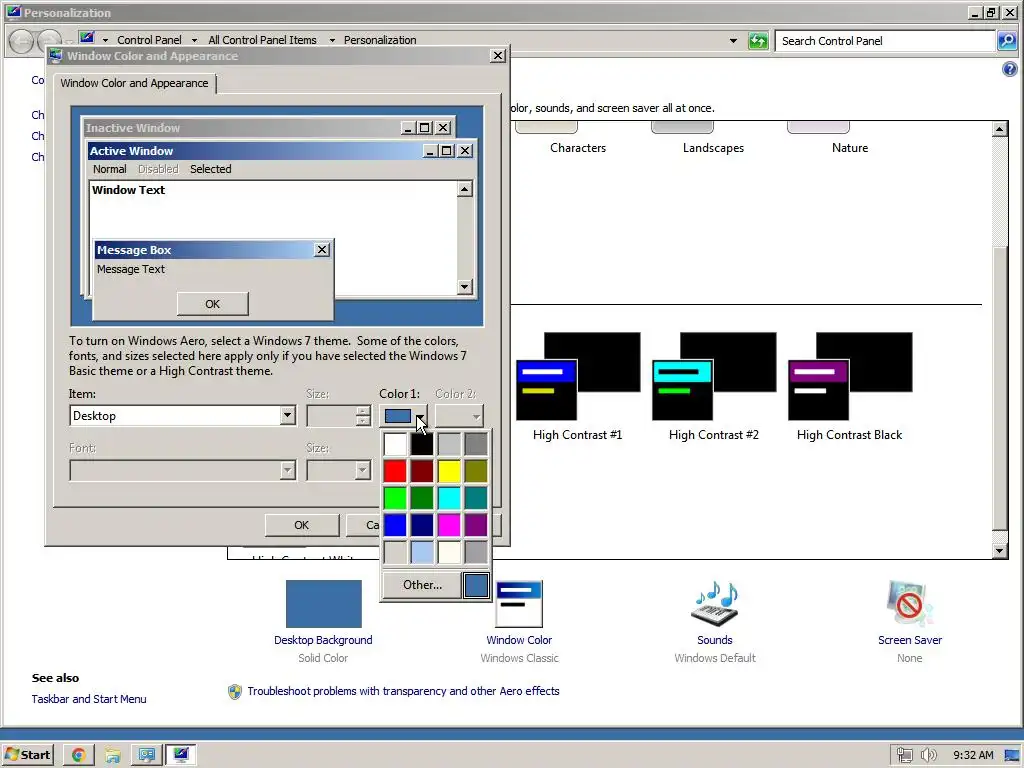Open Windows Explorer folder taskbar icon

tap(112, 755)
